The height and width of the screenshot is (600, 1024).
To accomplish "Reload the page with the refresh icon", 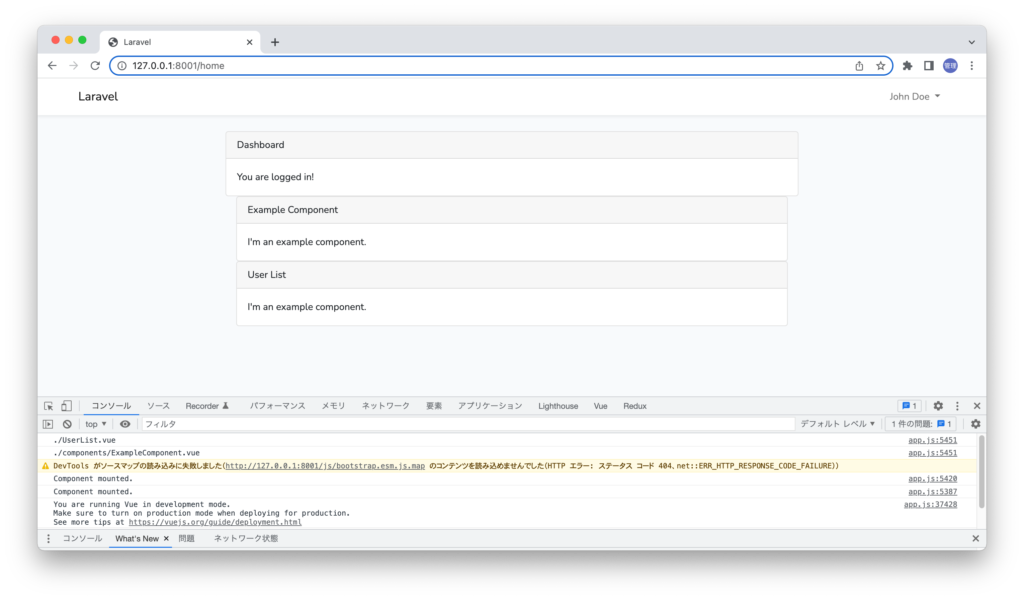I will click(95, 65).
